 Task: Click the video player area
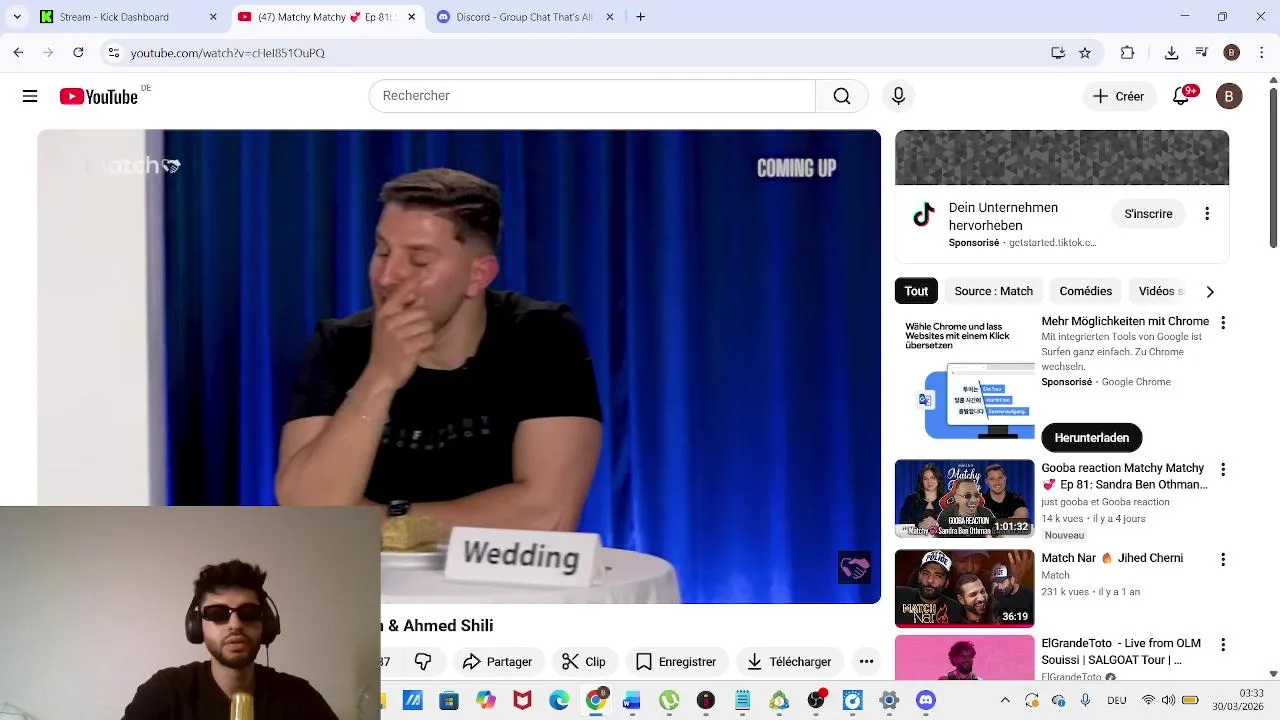[459, 366]
